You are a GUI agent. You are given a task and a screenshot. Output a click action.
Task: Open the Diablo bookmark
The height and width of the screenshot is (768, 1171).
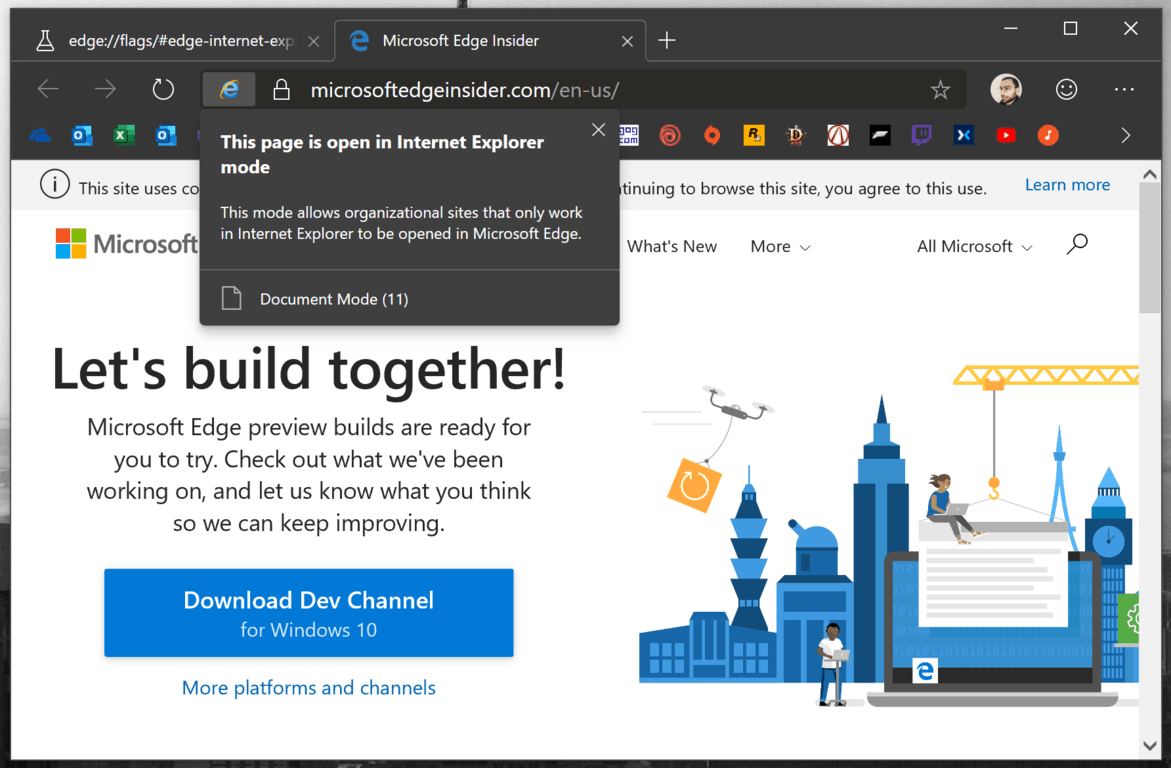[x=795, y=135]
